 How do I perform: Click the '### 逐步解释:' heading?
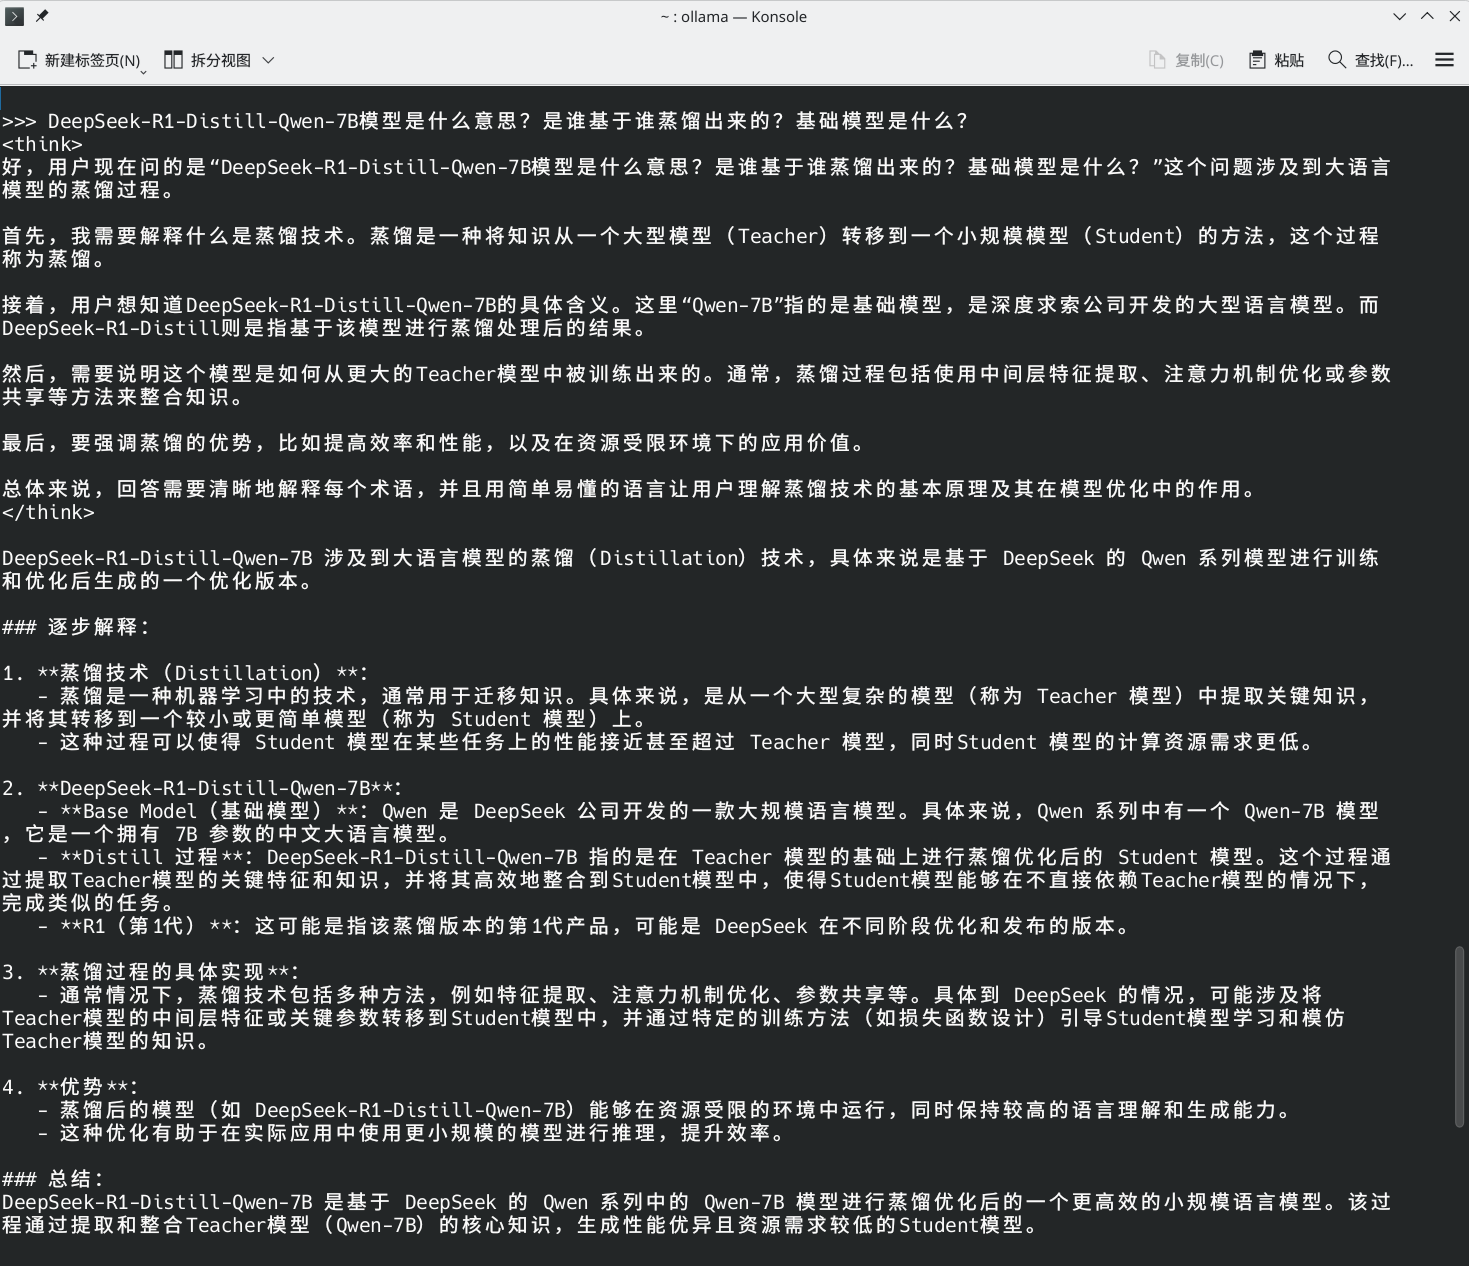(x=76, y=627)
